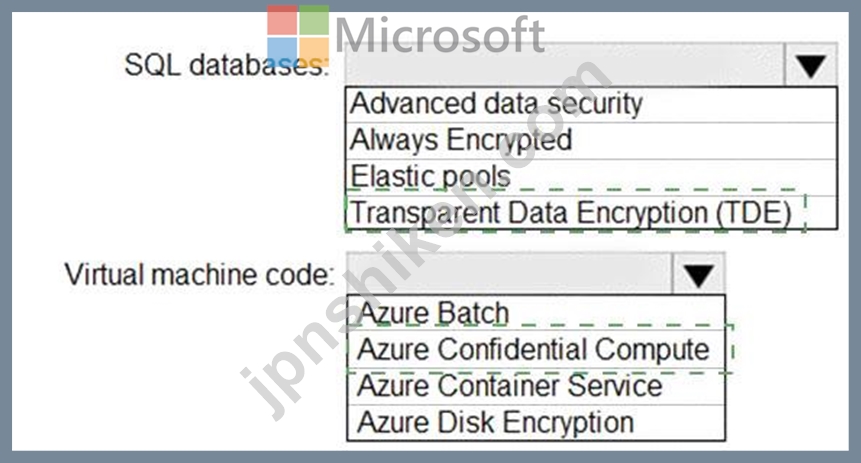This screenshot has height=463, width=861.
Task: Click the Virtual machine code label
Action: tap(199, 274)
